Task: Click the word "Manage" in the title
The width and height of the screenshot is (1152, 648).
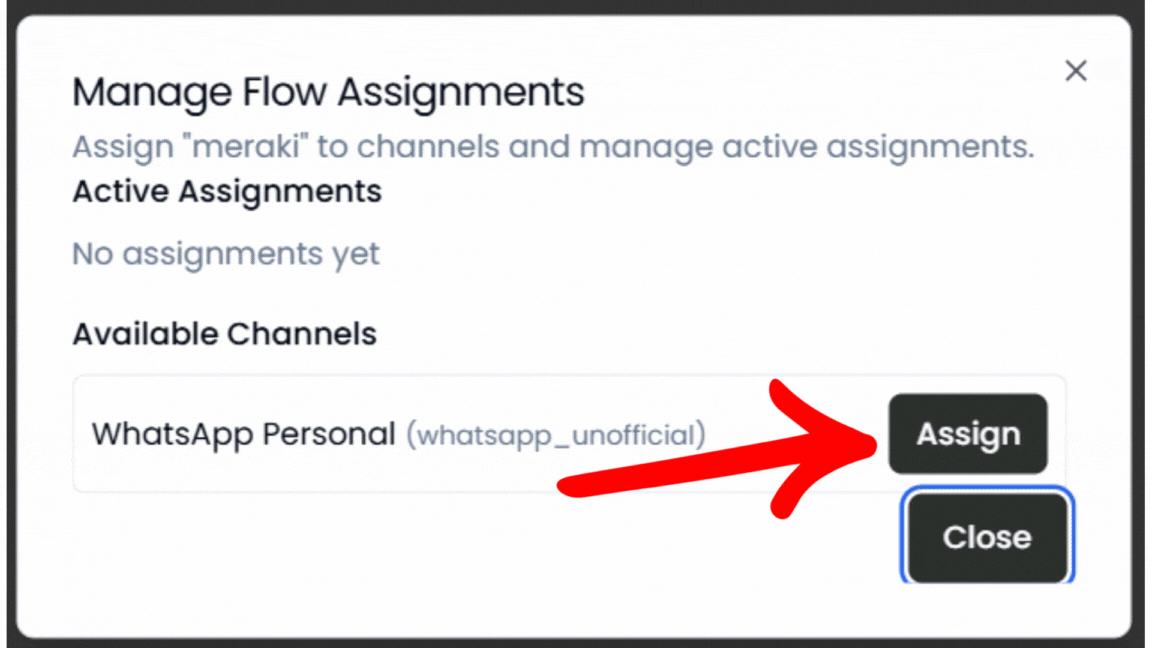Action: click(152, 92)
